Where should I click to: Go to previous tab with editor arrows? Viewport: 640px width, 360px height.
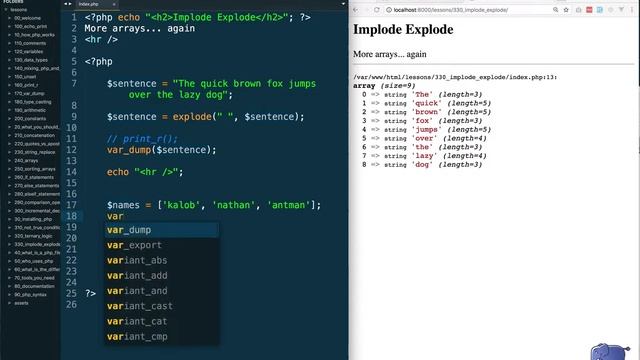tap(67, 4)
